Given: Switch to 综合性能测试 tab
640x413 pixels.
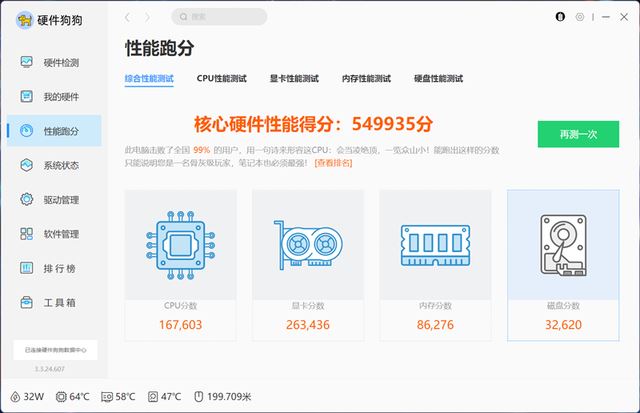Looking at the screenshot, I should 149,78.
